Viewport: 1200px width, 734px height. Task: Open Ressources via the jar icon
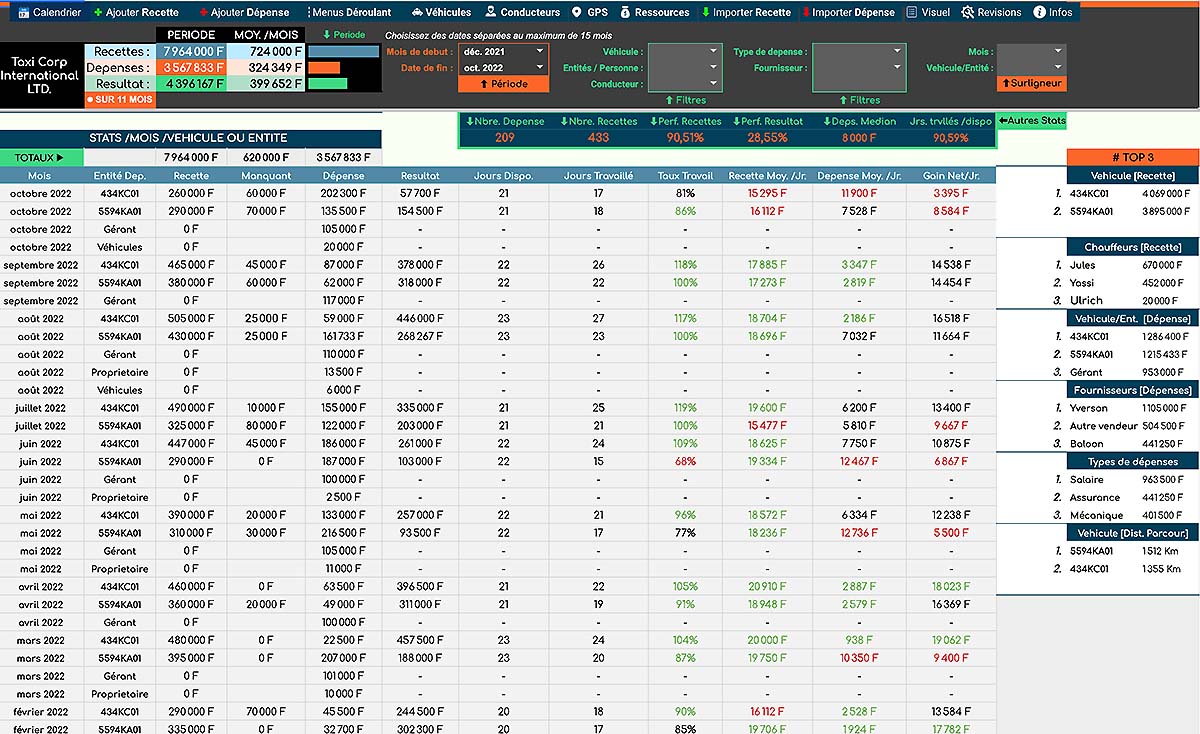pos(626,12)
